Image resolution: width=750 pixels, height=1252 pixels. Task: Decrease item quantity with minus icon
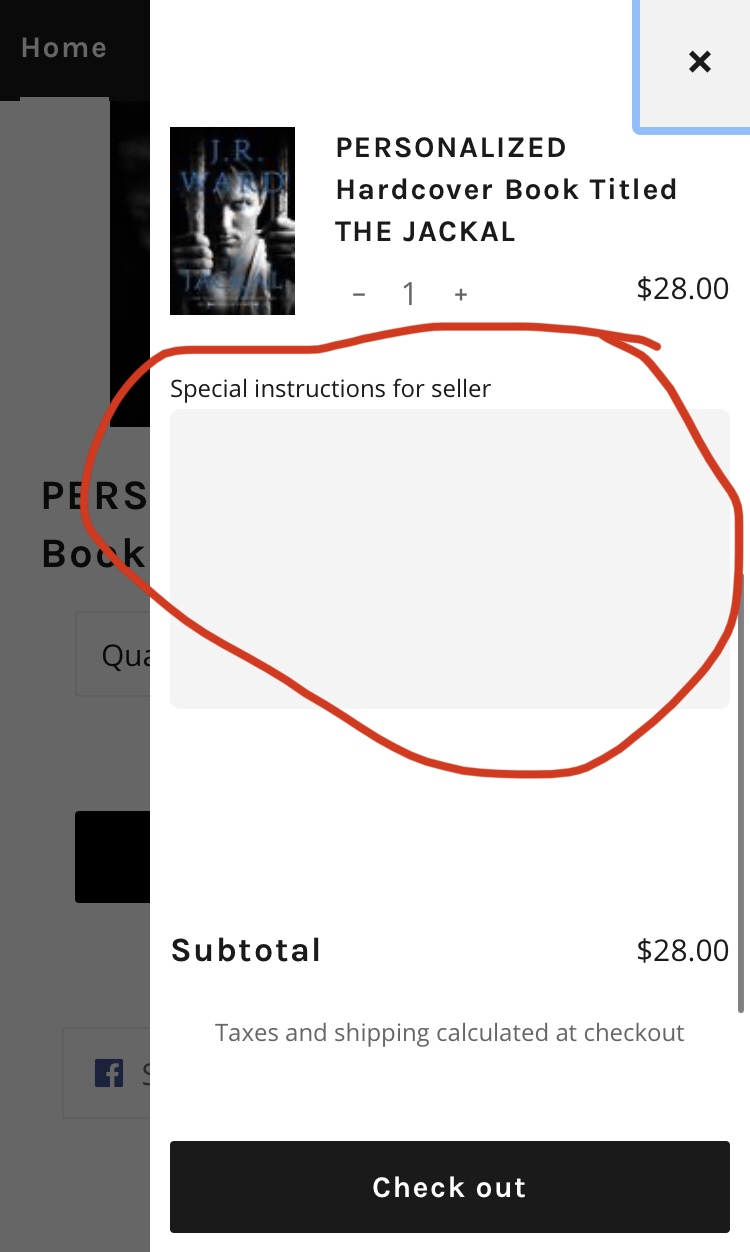(x=359, y=294)
